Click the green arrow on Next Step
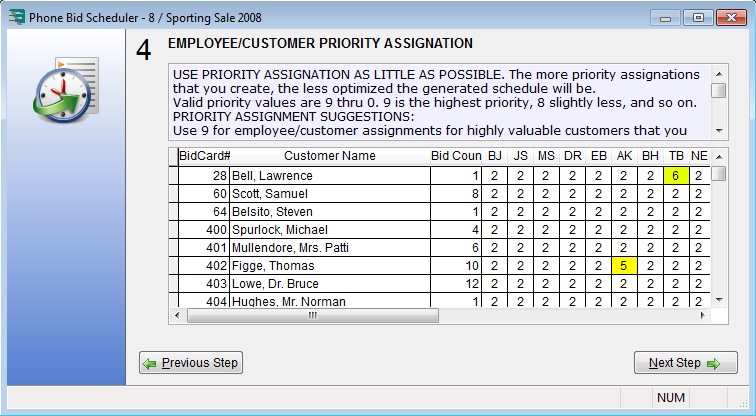756x416 pixels. click(x=714, y=363)
